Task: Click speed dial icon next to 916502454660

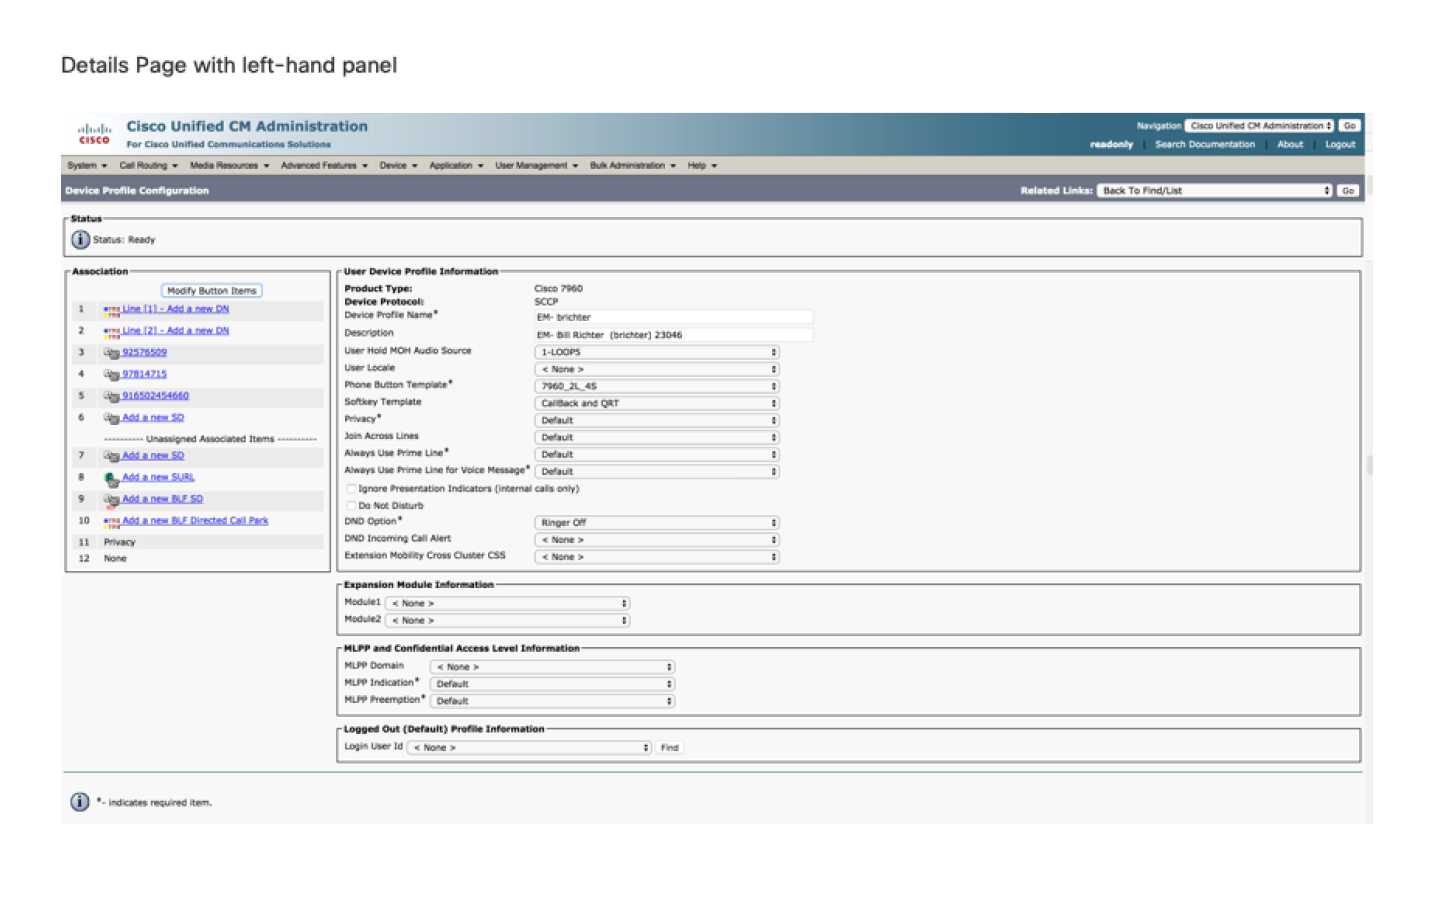Action: [x=111, y=397]
